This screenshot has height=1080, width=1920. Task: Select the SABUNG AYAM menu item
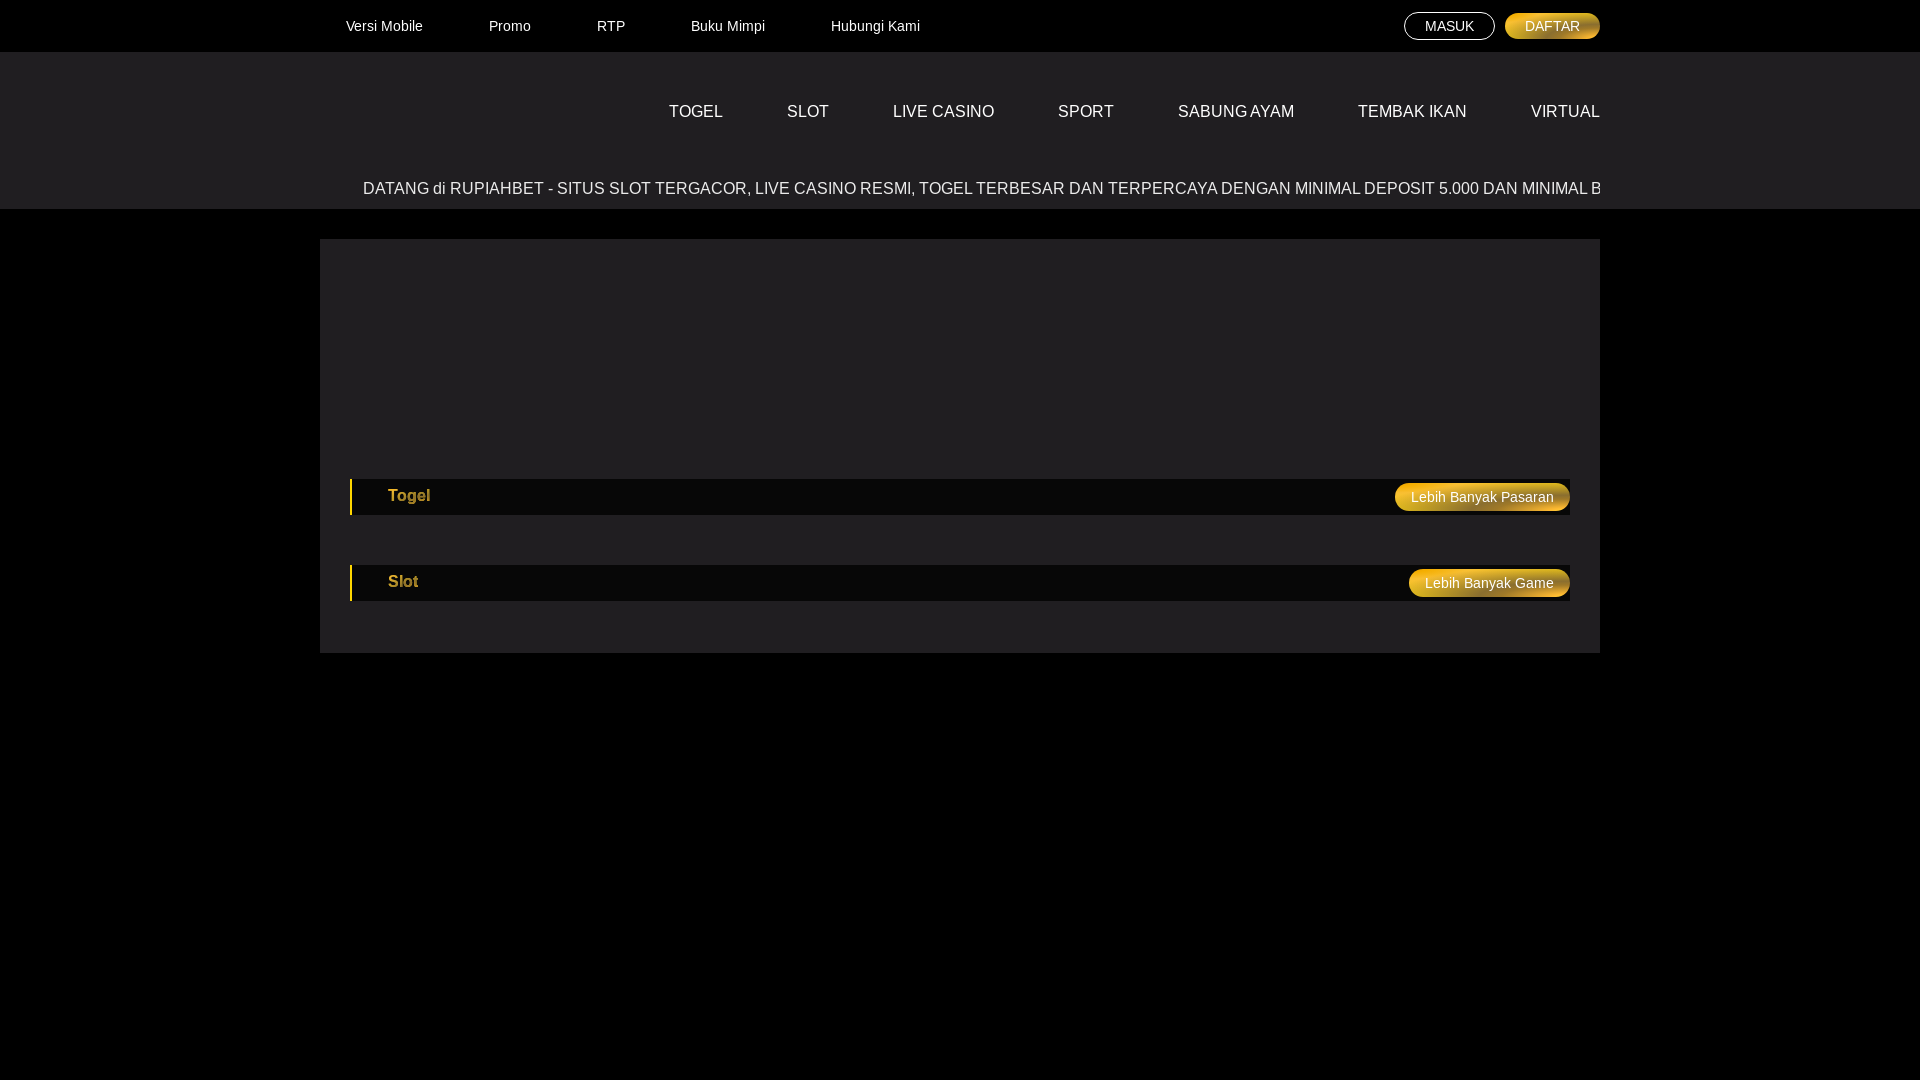coord(1236,112)
